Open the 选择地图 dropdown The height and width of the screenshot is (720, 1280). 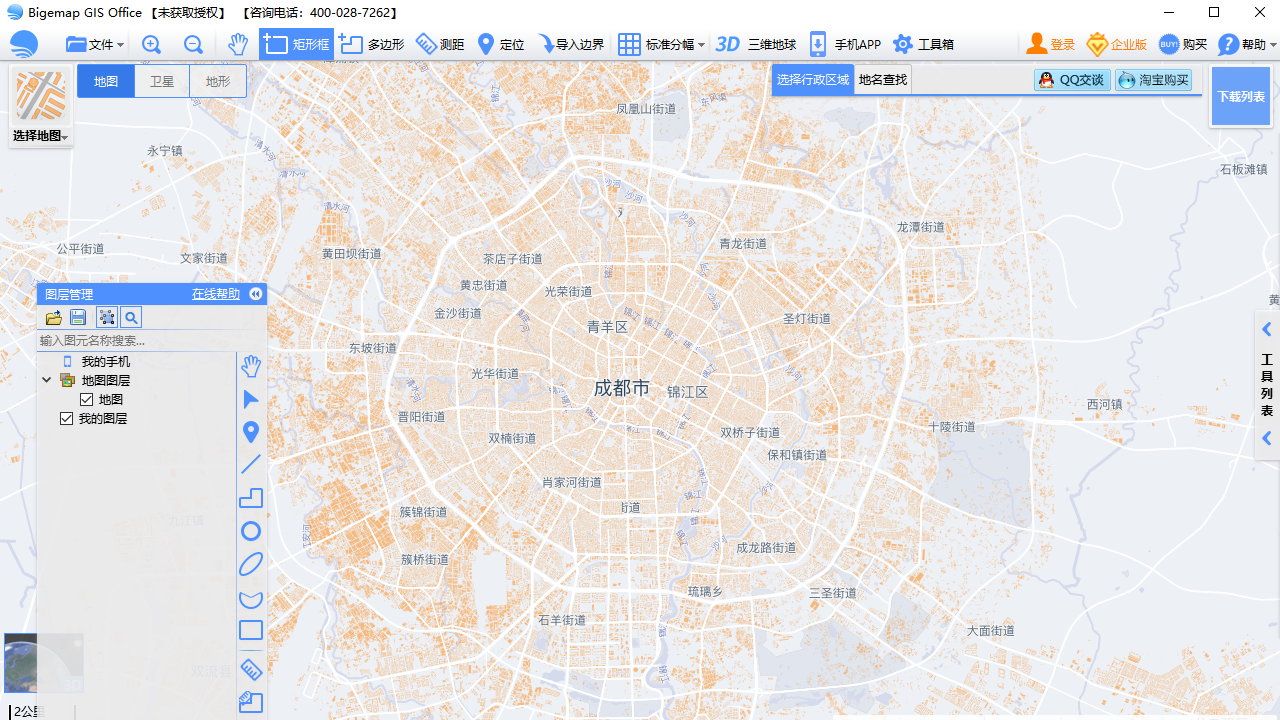point(40,135)
